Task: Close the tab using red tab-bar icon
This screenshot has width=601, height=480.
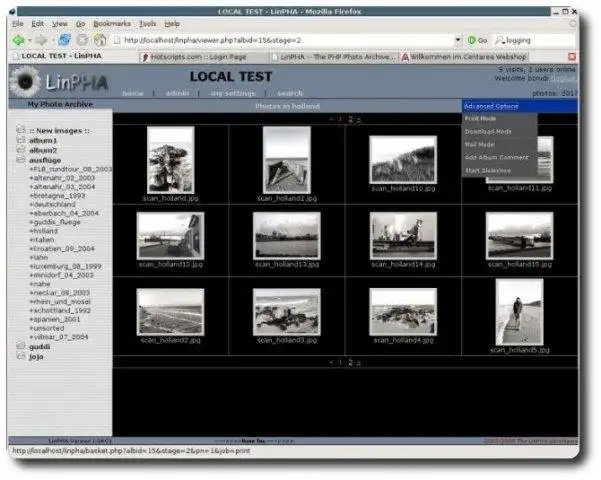Action: 572,57
